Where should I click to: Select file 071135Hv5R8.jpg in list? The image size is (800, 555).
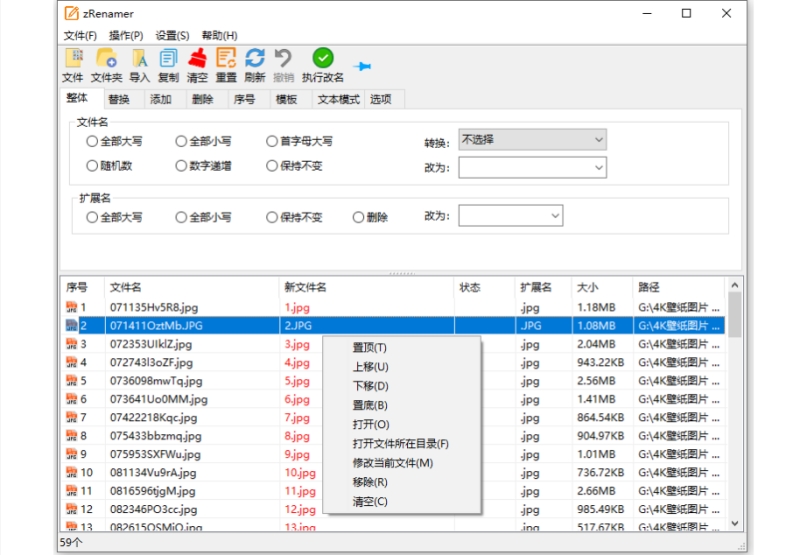pos(154,308)
